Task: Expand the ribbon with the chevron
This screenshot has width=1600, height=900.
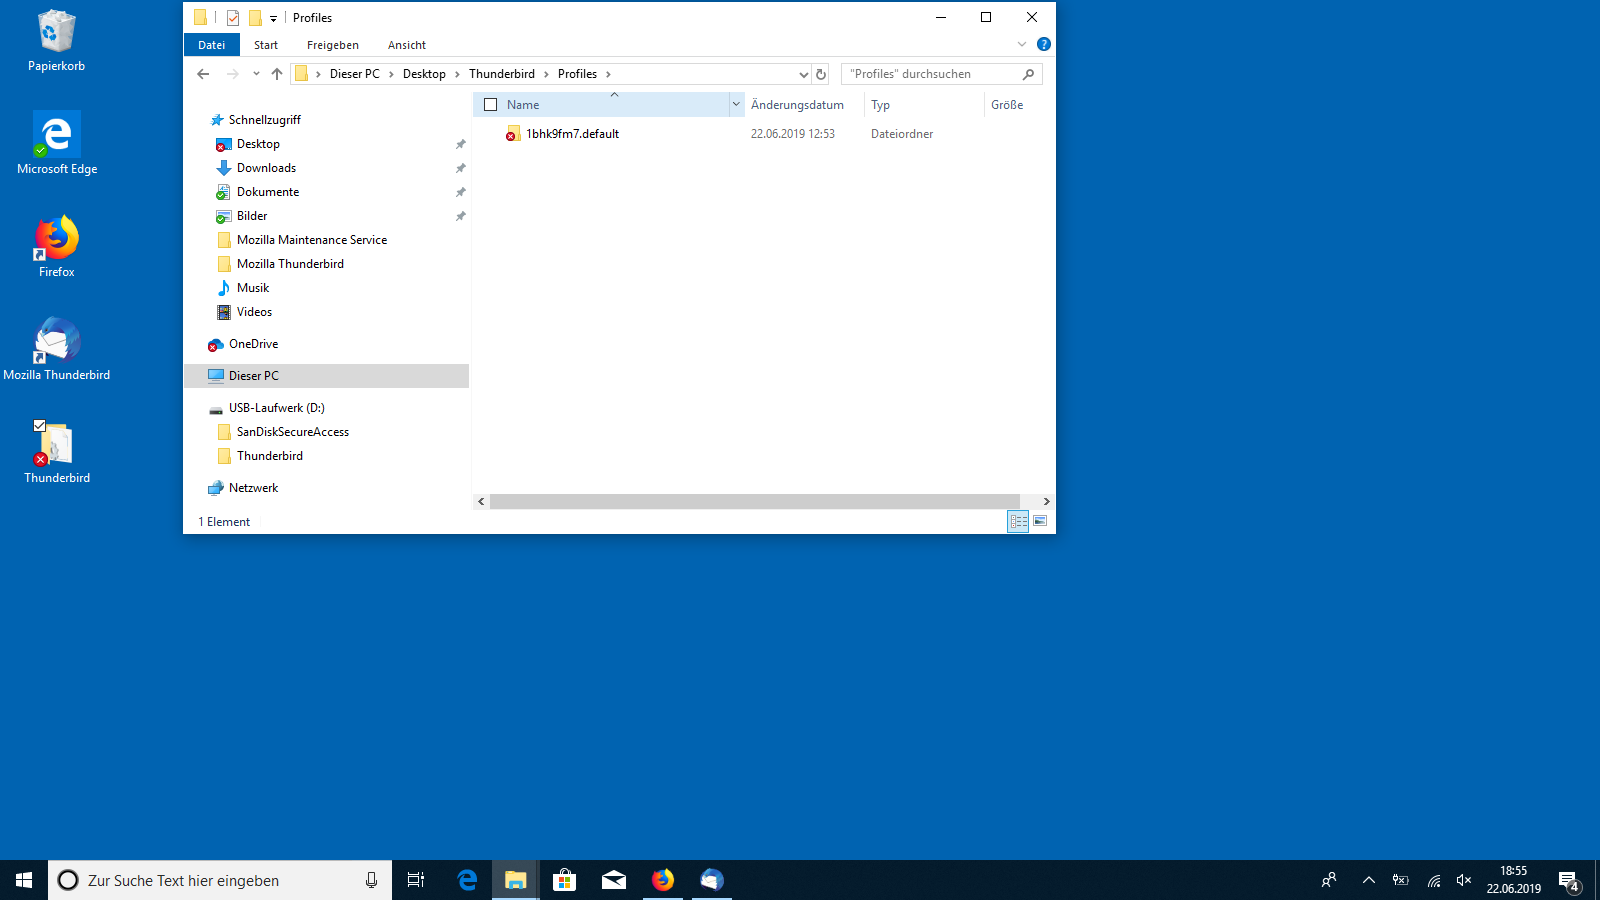Action: click(x=1022, y=44)
